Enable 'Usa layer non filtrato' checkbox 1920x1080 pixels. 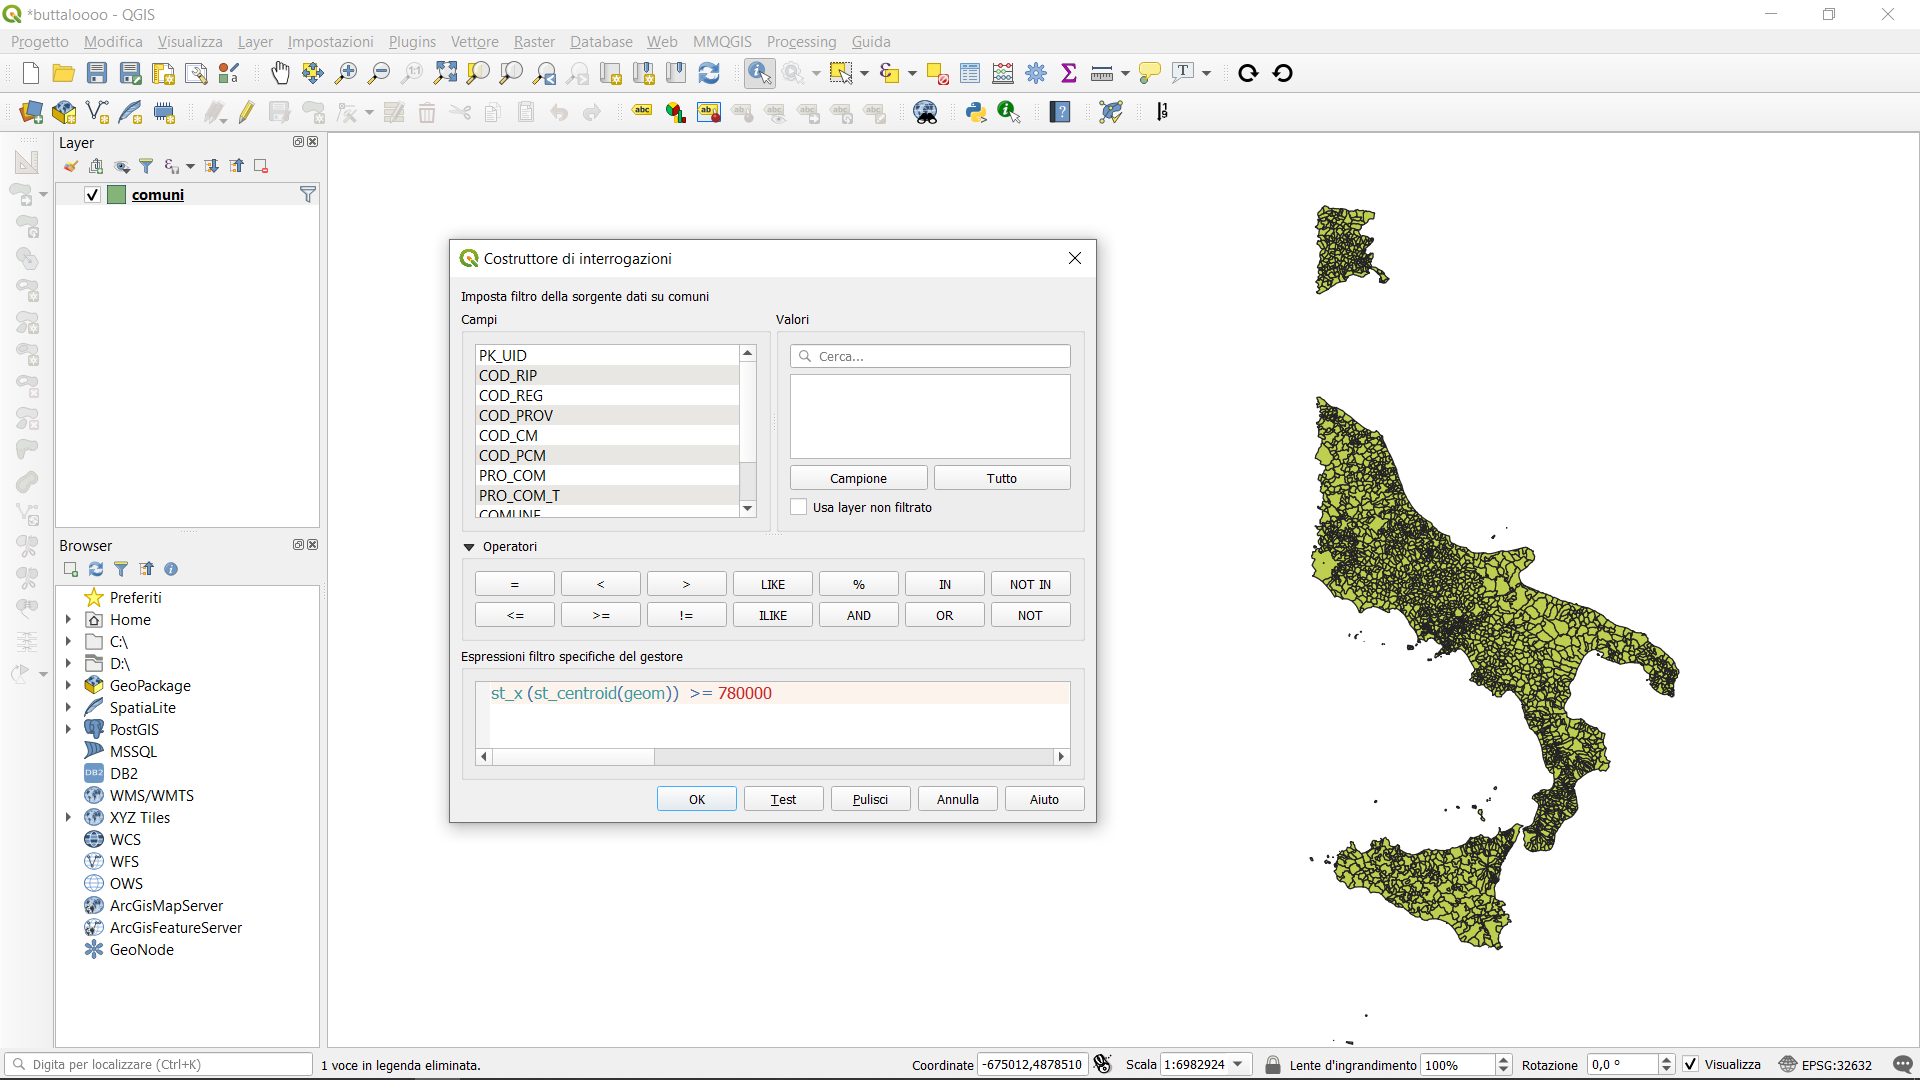click(x=799, y=507)
